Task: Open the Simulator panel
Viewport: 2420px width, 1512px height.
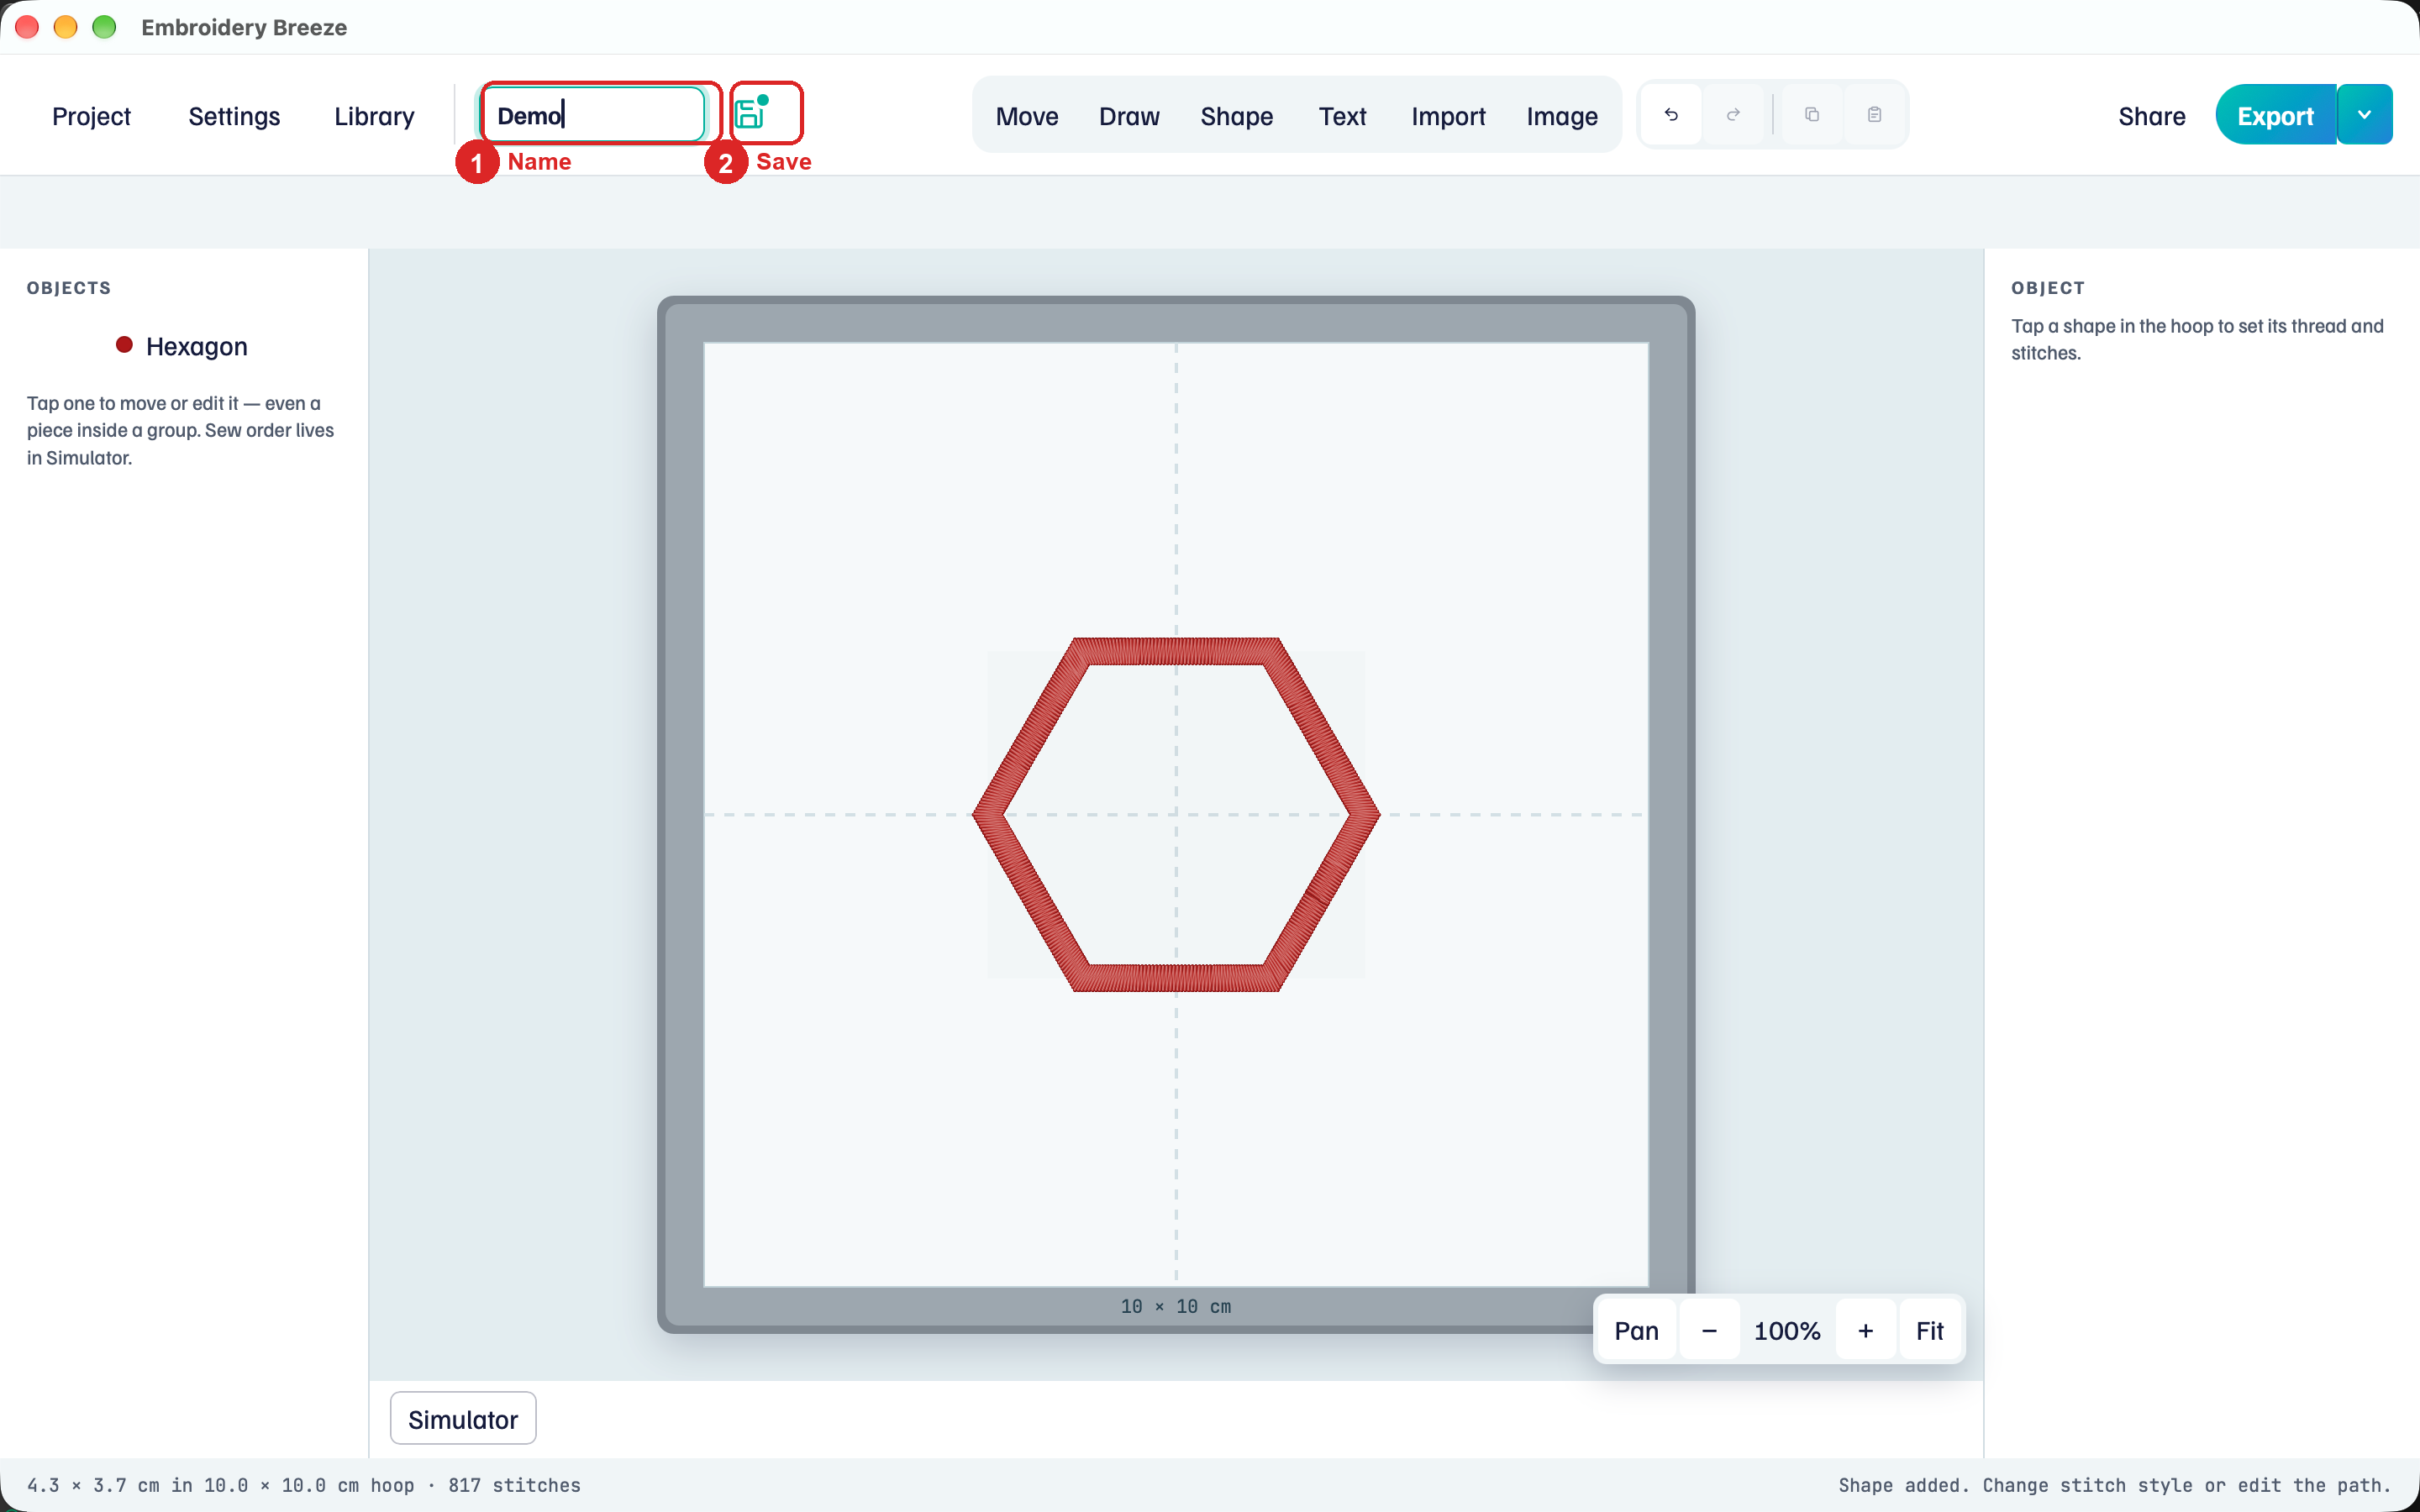Action: click(x=463, y=1419)
